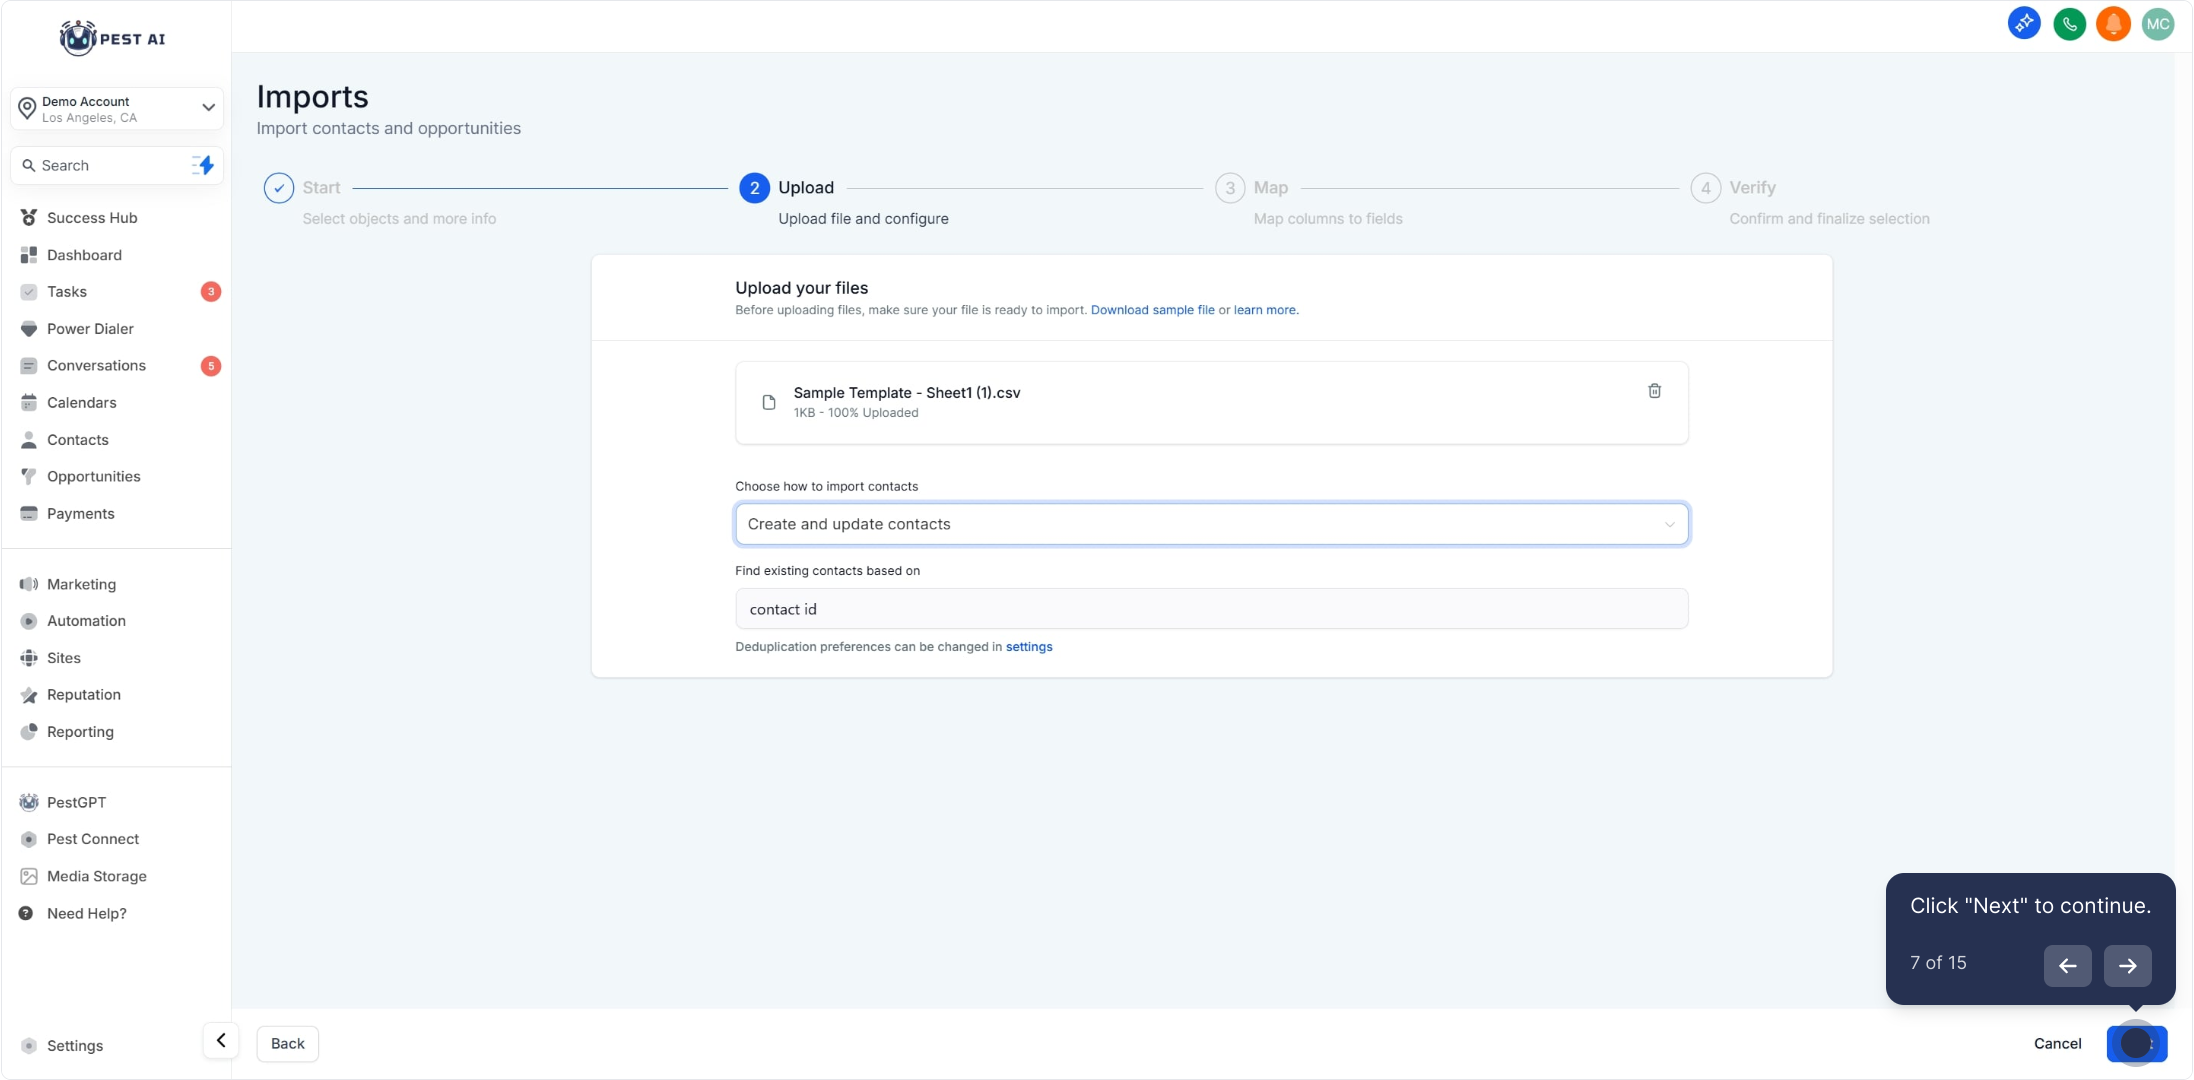Screen dimensions: 2194x1080
Task: Click the Sample Template - Sheet1 (1).csv filename
Action: 907,393
